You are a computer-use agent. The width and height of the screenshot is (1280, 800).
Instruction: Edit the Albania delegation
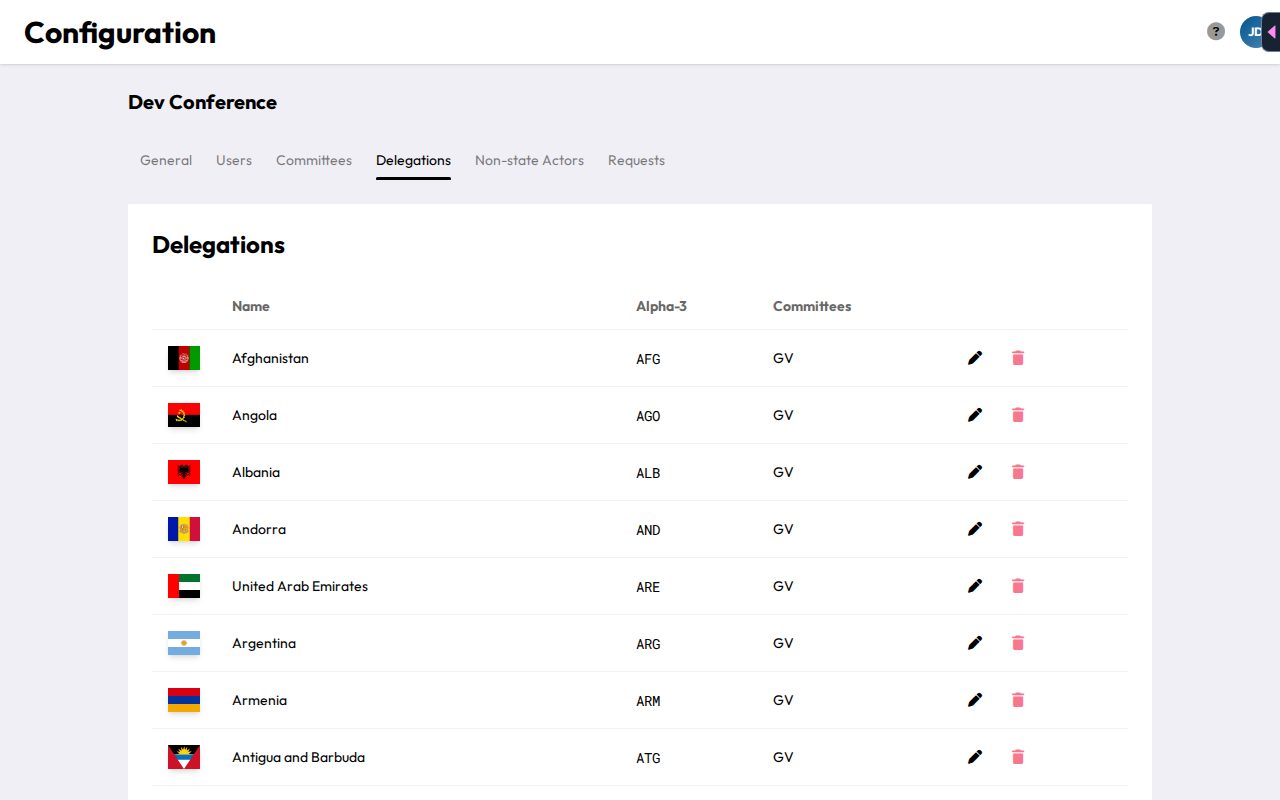pyautogui.click(x=975, y=472)
